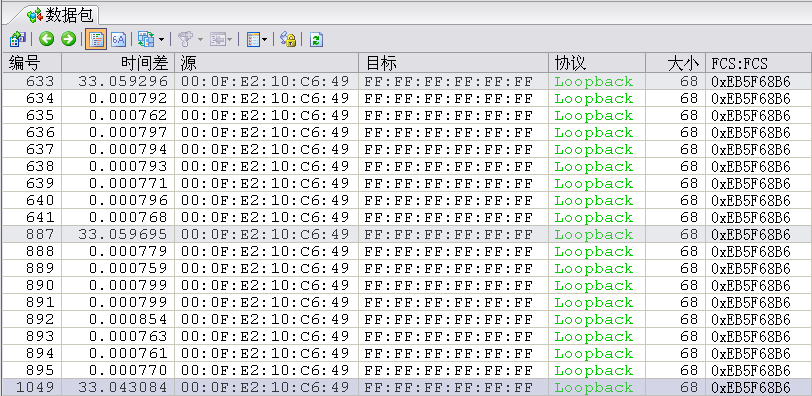Viewport: 812px width, 396px height.
Task: Sort by the 编号 column header
Action: [x=32, y=63]
